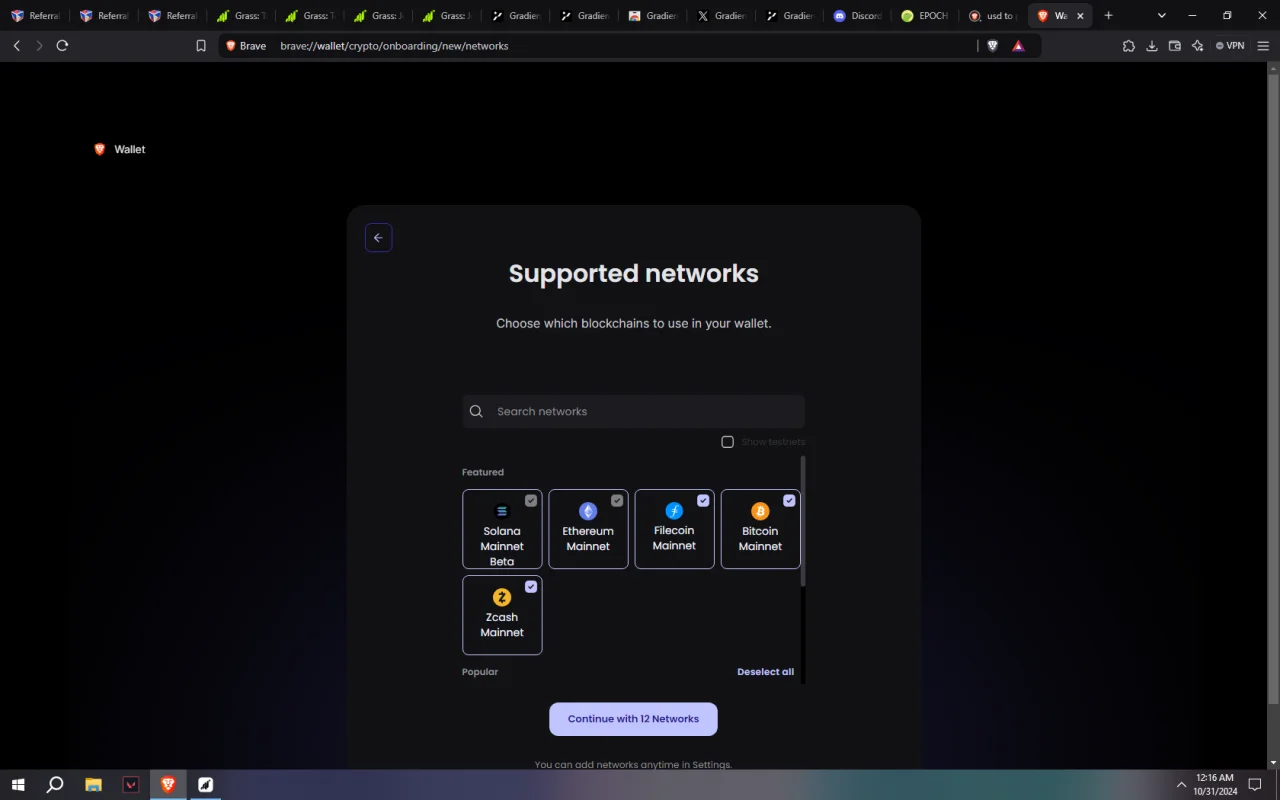Open the taskbar clock showing 12:16 AM
1280x800 pixels.
[1215, 785]
